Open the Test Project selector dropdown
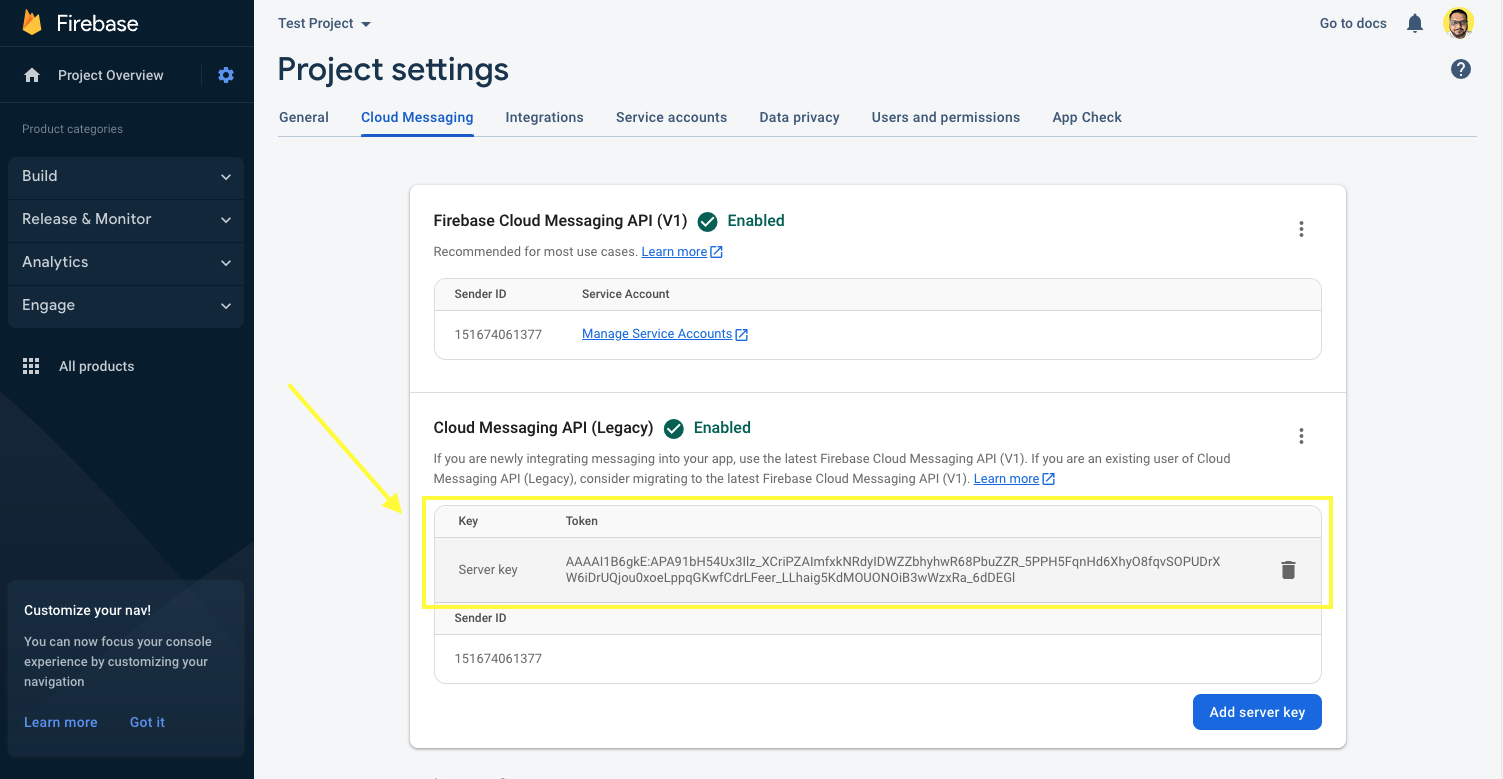Viewport: 1503px width, 779px height. point(324,23)
